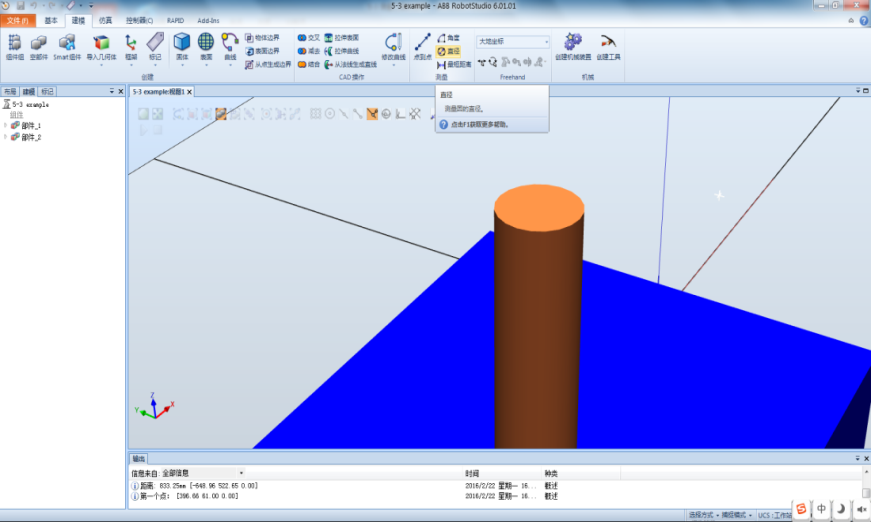This screenshot has width=871, height=522.
Task: Open the 选择方式 selection mode status menu
Action: (703, 515)
